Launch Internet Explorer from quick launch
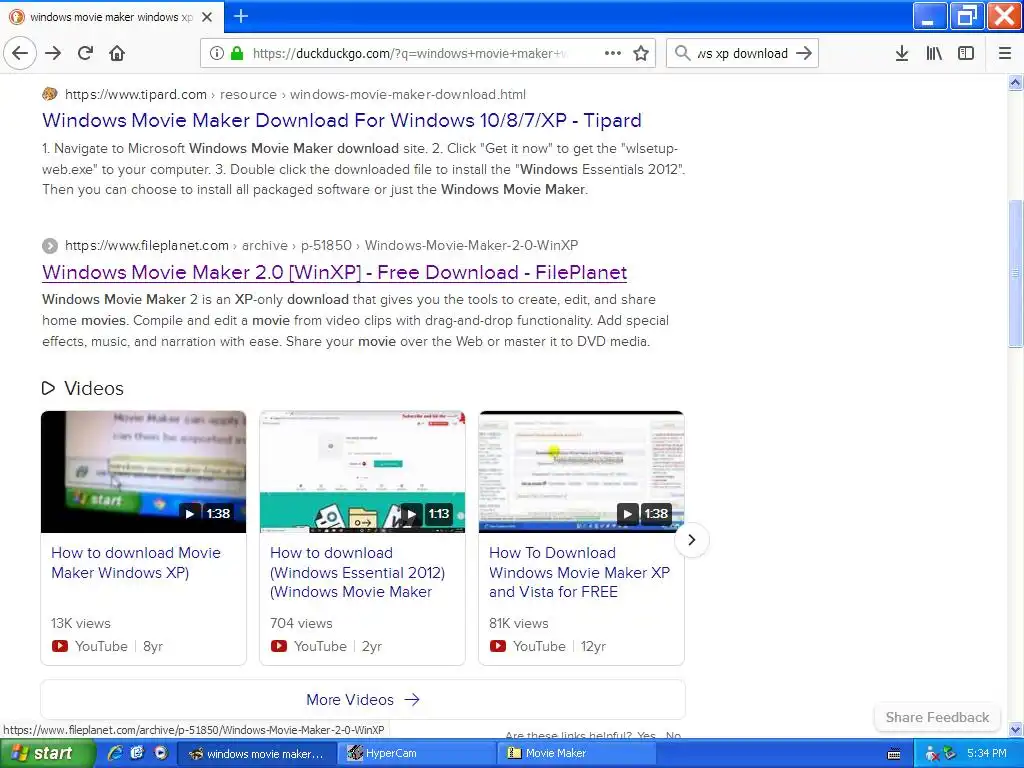 (x=115, y=753)
